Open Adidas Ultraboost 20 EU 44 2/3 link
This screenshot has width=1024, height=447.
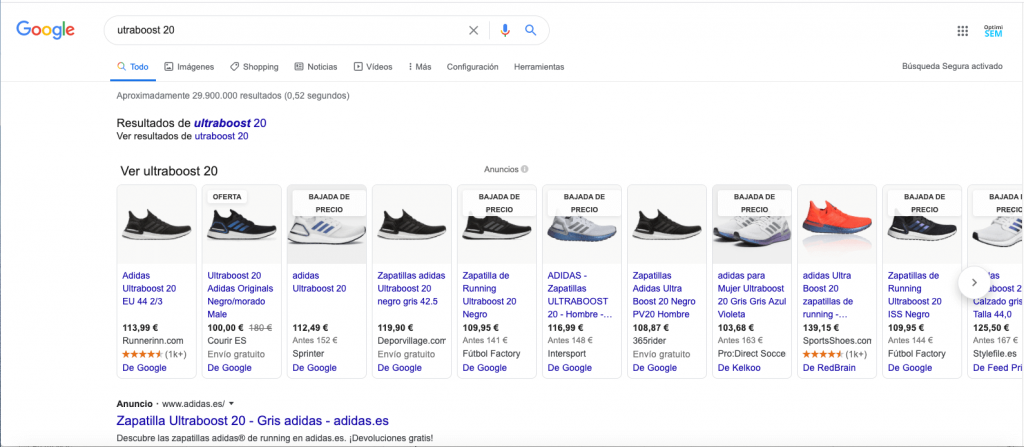point(149,288)
